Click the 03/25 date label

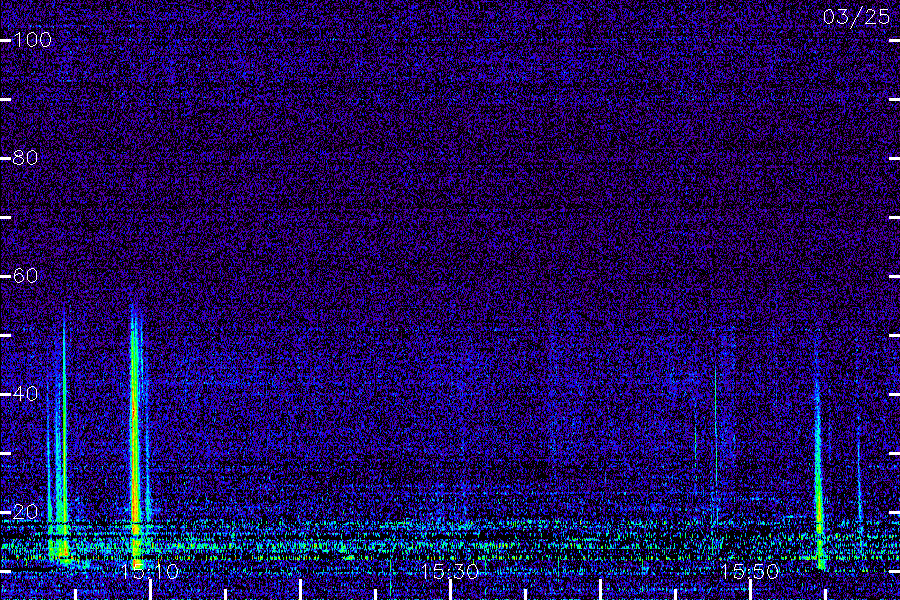pyautogui.click(x=856, y=17)
